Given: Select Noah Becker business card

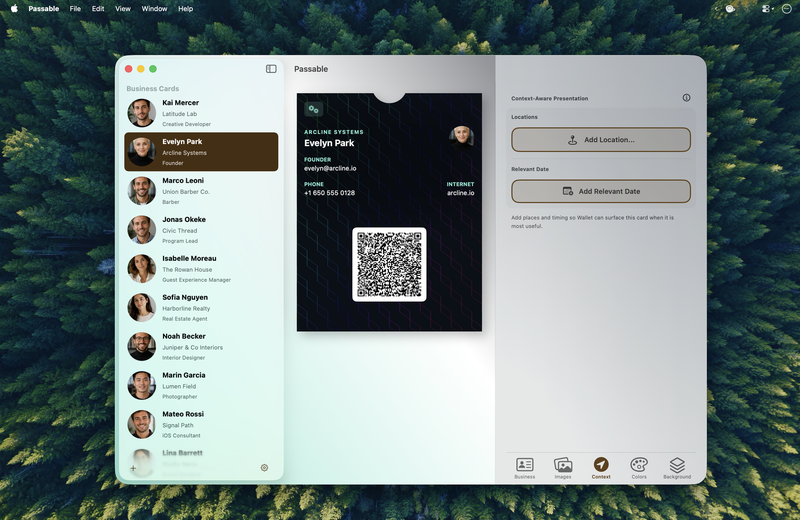Looking at the screenshot, I should pyautogui.click(x=201, y=346).
